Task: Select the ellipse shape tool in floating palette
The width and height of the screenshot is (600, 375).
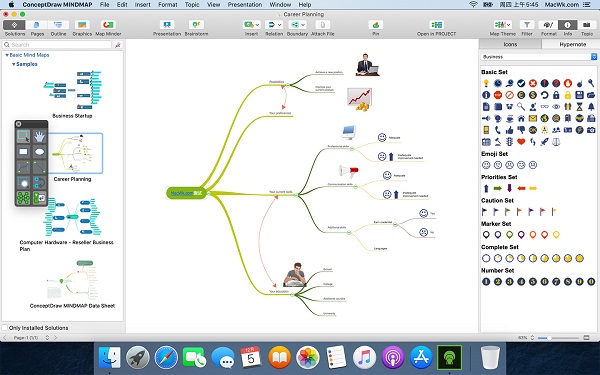Action: coord(39,152)
